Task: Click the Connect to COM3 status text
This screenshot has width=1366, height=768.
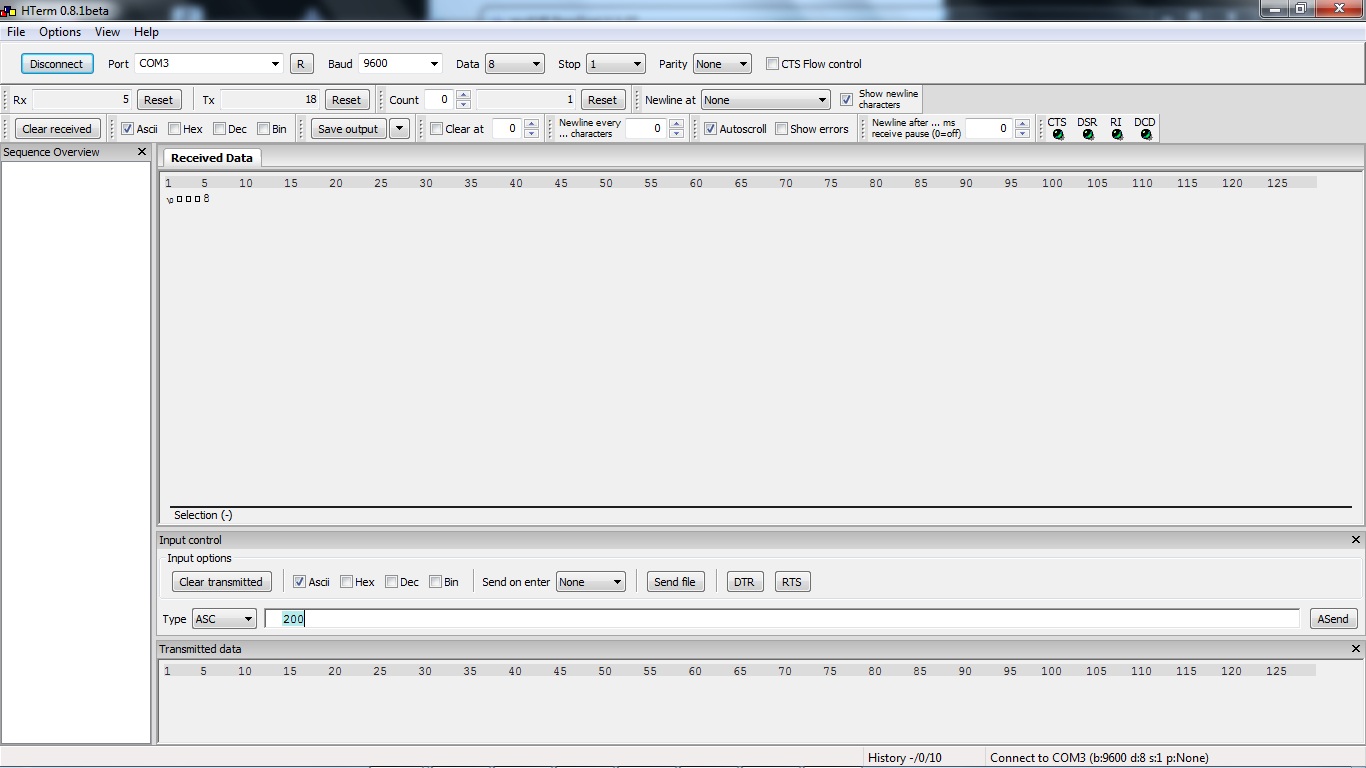Action: pos(1099,758)
